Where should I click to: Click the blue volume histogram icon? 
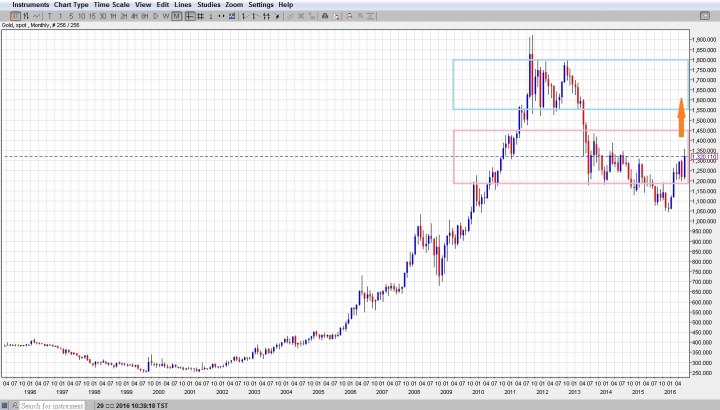click(x=232, y=16)
